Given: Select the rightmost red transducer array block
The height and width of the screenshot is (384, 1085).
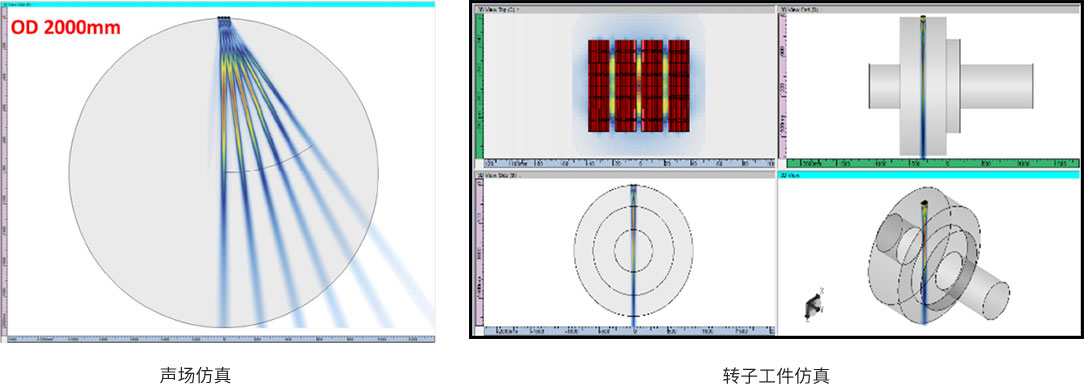Looking at the screenshot, I should (680, 86).
